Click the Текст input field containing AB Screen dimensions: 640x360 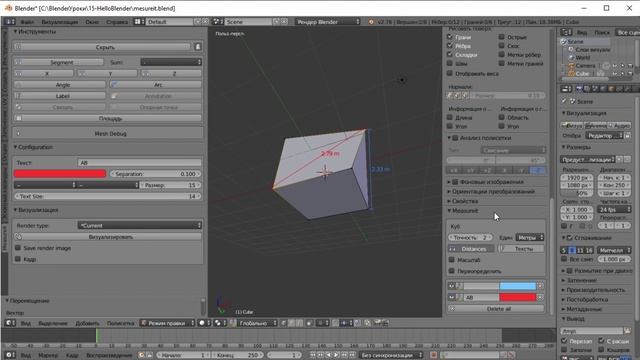[x=139, y=162]
